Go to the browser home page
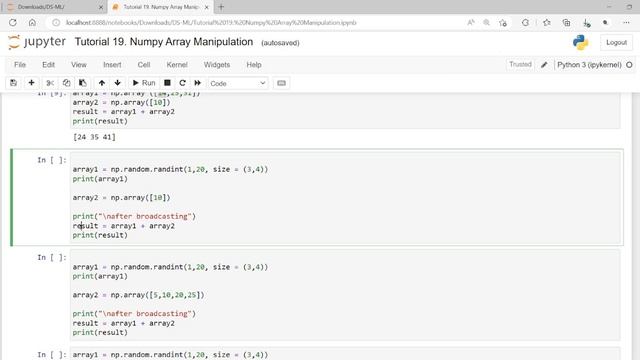 32,23
